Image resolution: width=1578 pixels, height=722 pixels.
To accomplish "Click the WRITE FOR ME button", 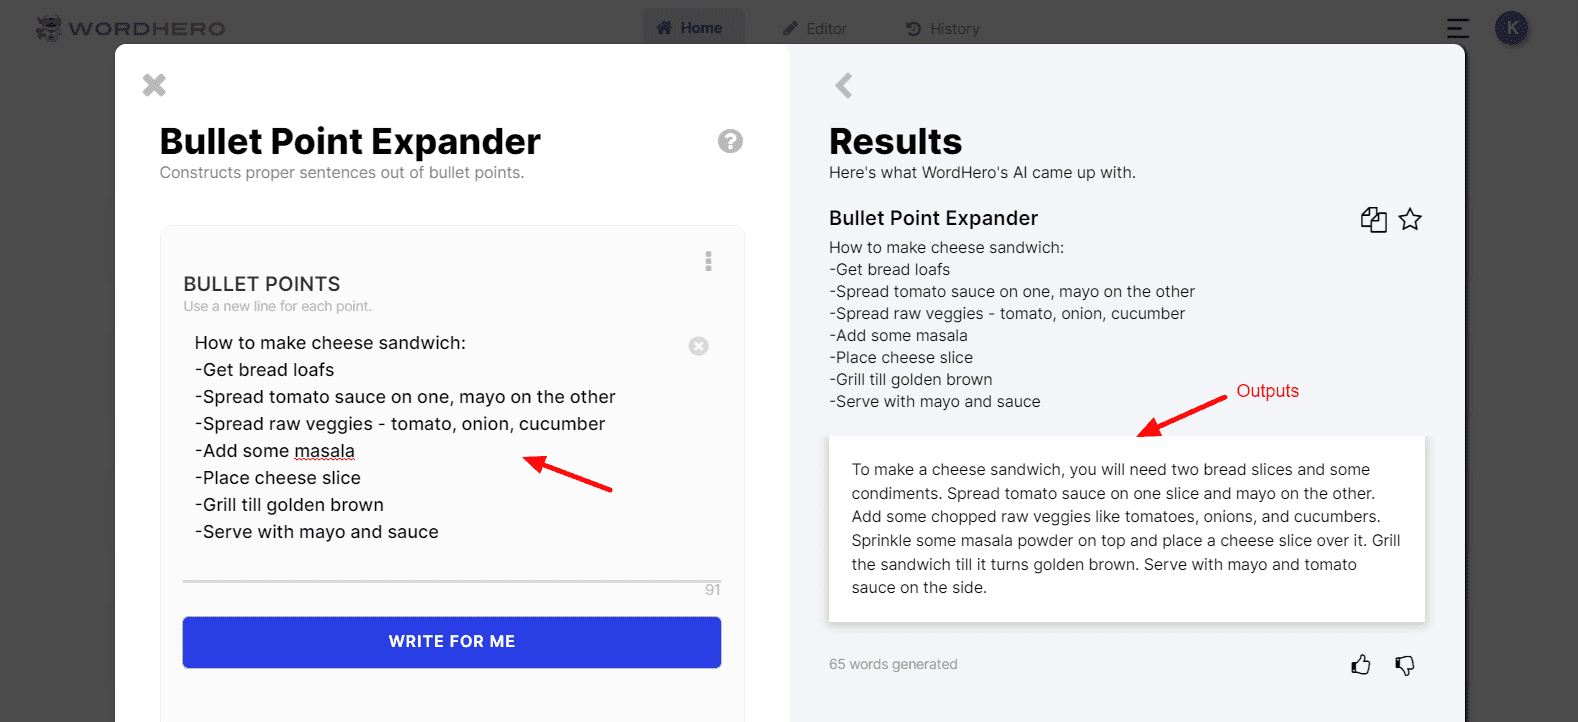I will [x=452, y=642].
